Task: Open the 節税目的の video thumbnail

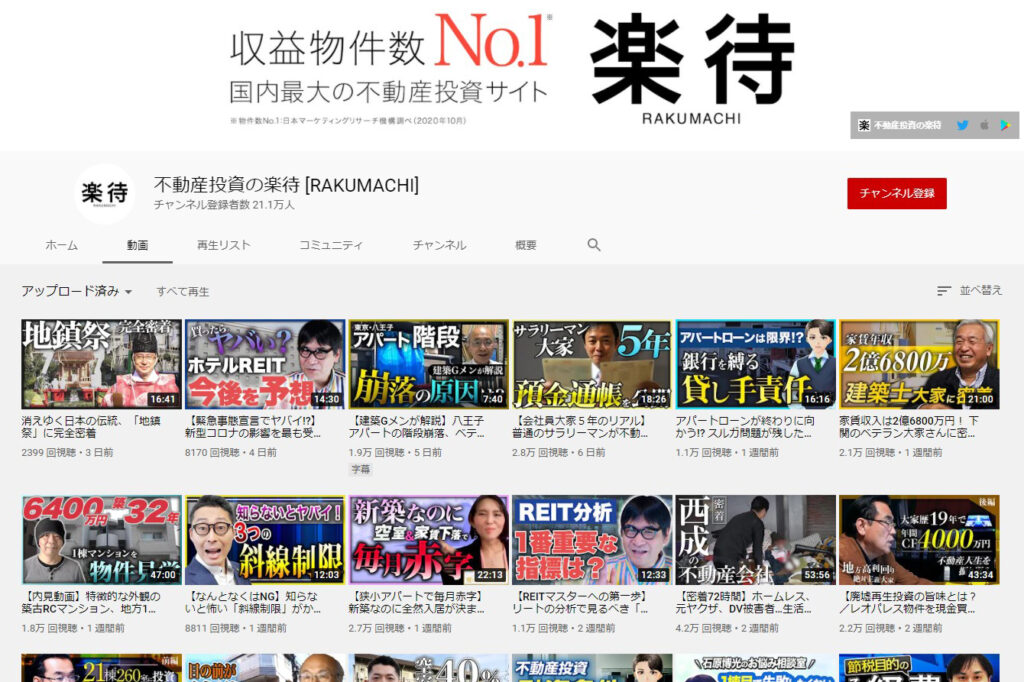Action: (x=919, y=668)
